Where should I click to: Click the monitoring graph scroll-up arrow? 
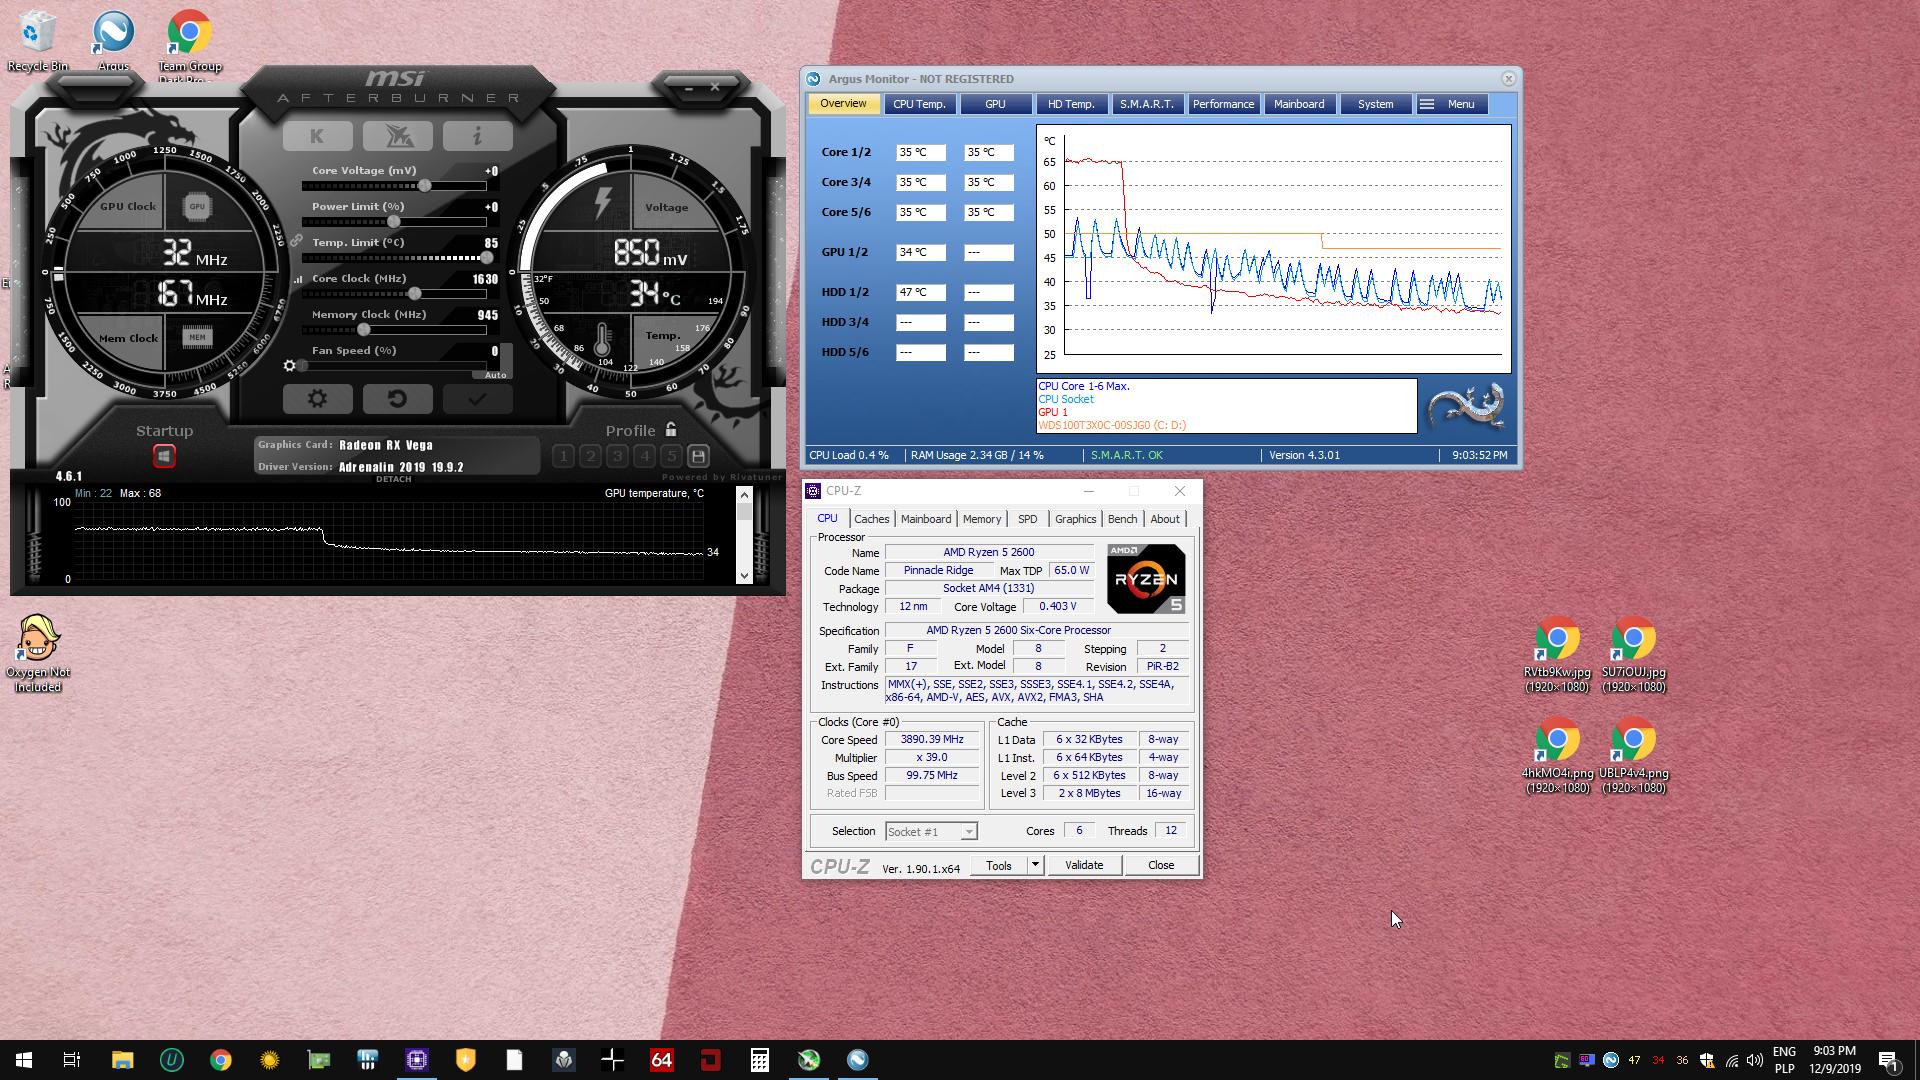[x=744, y=494]
